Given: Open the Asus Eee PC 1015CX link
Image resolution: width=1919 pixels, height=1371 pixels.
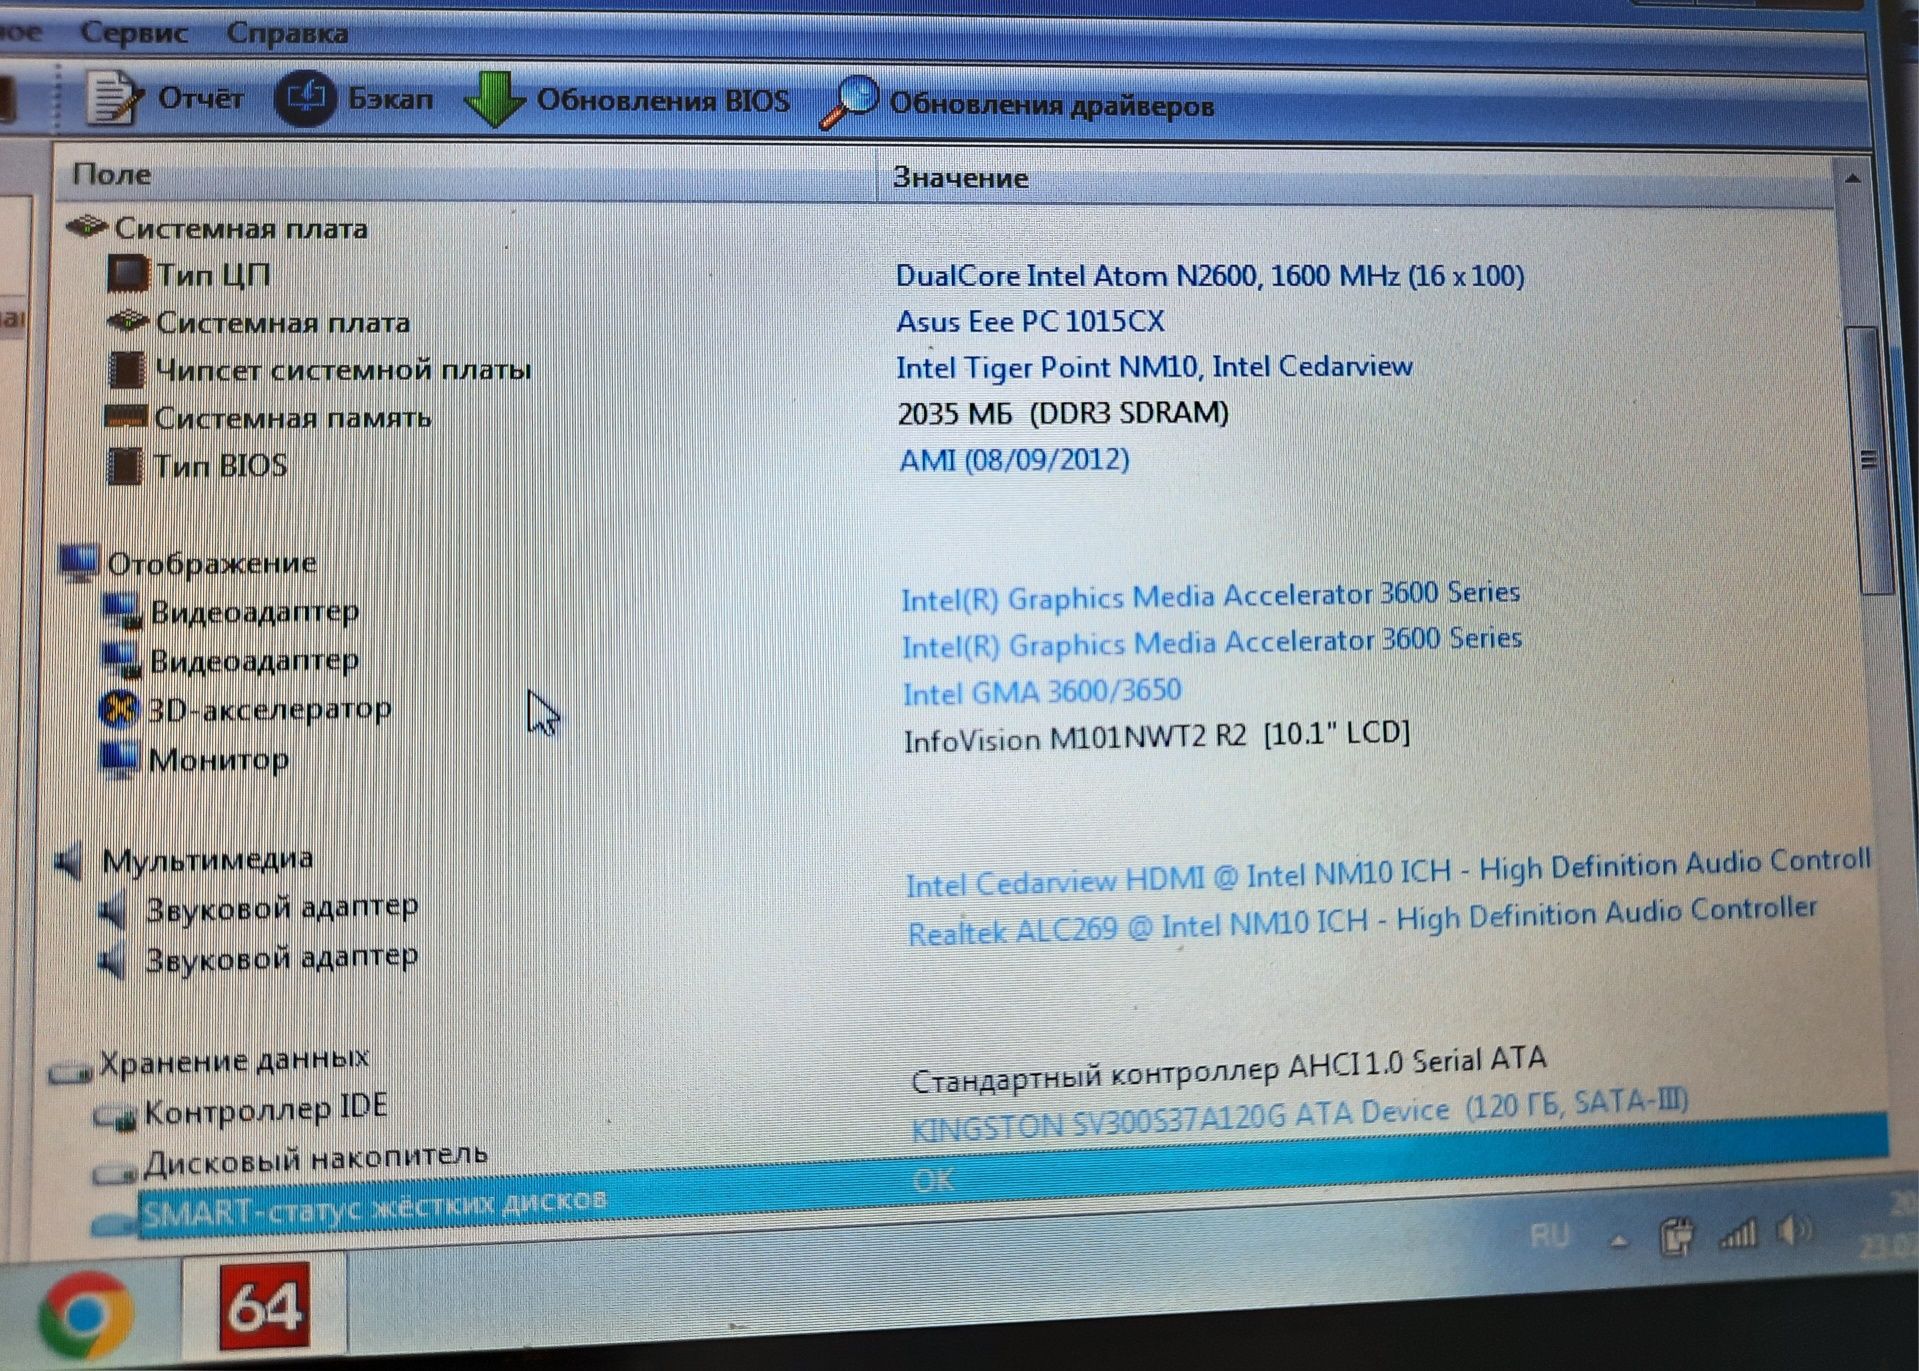Looking at the screenshot, I should [1030, 321].
